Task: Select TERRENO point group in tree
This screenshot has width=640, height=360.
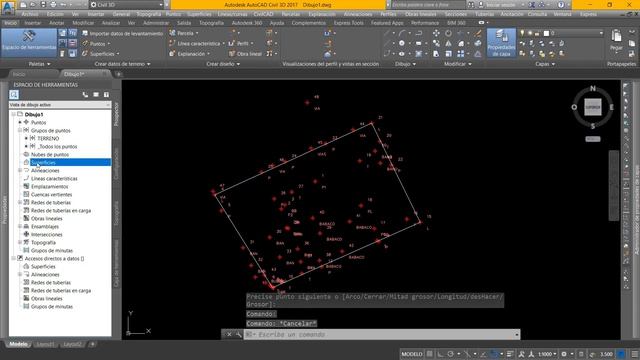Action: (x=48, y=138)
